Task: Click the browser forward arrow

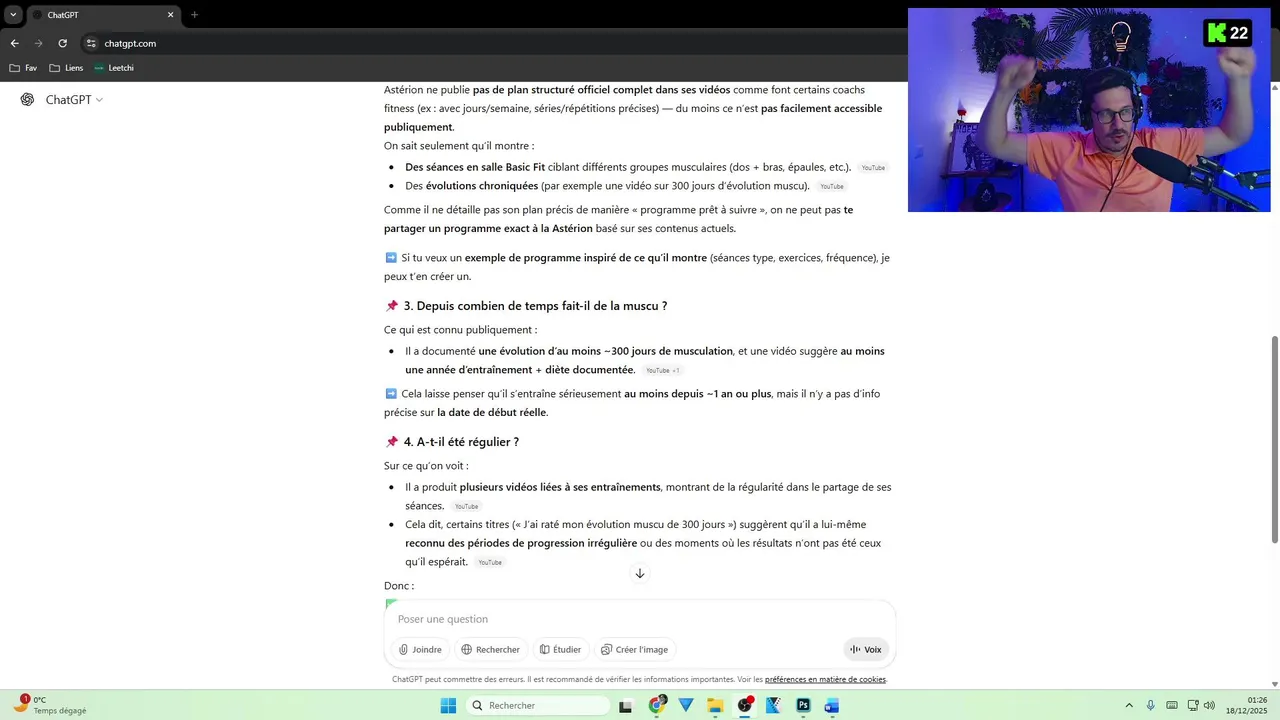Action: tap(38, 43)
